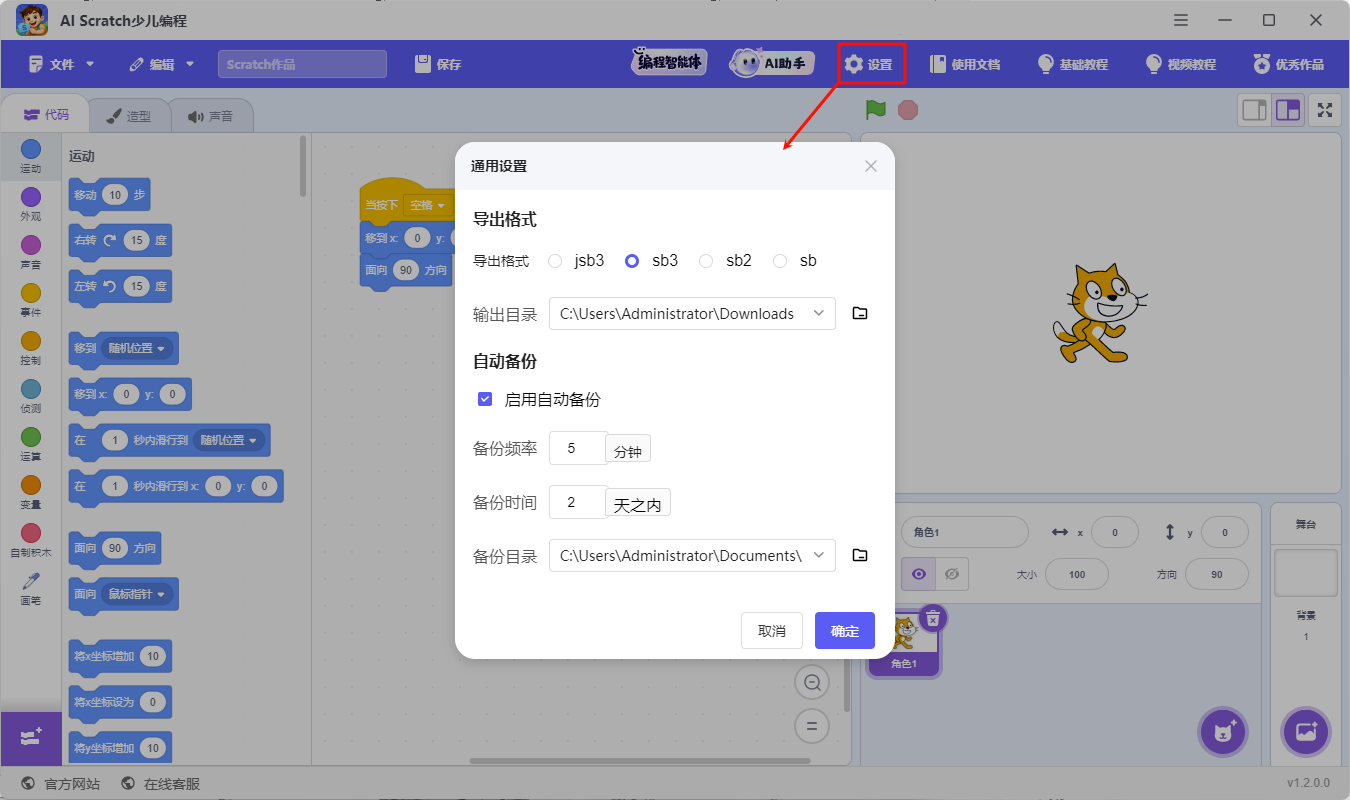Select the 变量 block category
Image resolution: width=1350 pixels, height=800 pixels.
[x=31, y=492]
